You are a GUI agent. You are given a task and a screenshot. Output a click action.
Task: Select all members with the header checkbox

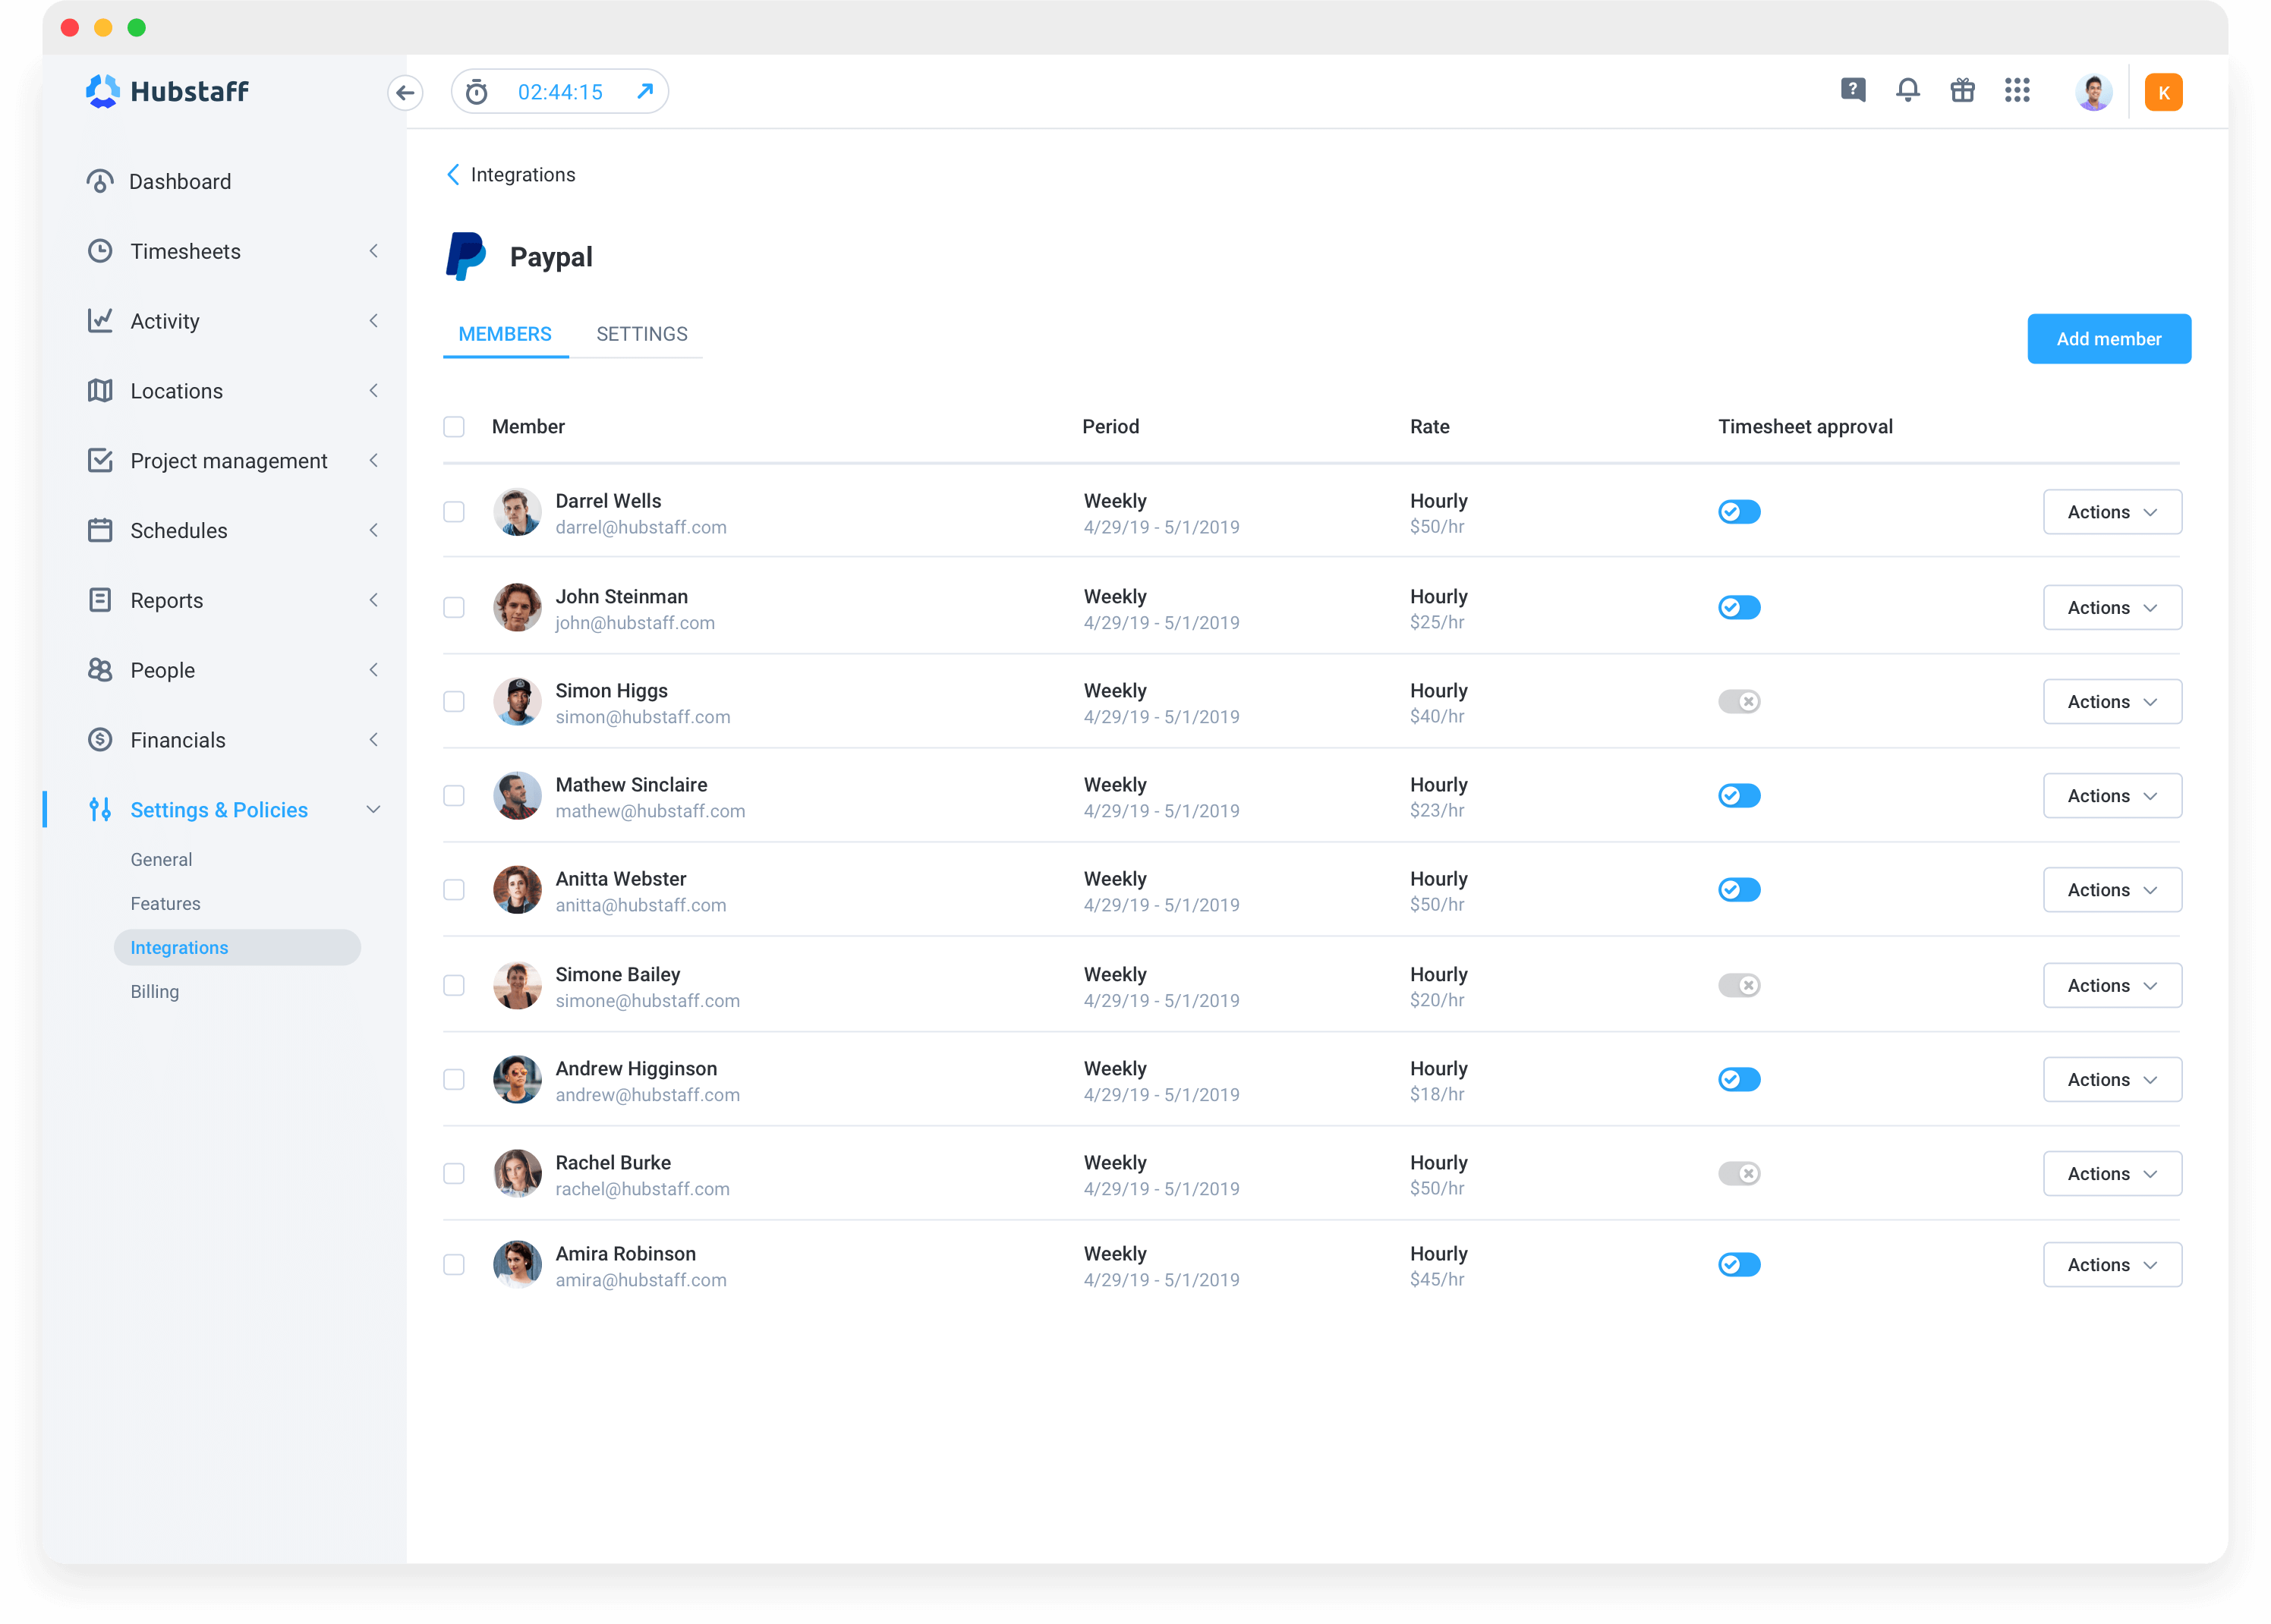point(454,426)
